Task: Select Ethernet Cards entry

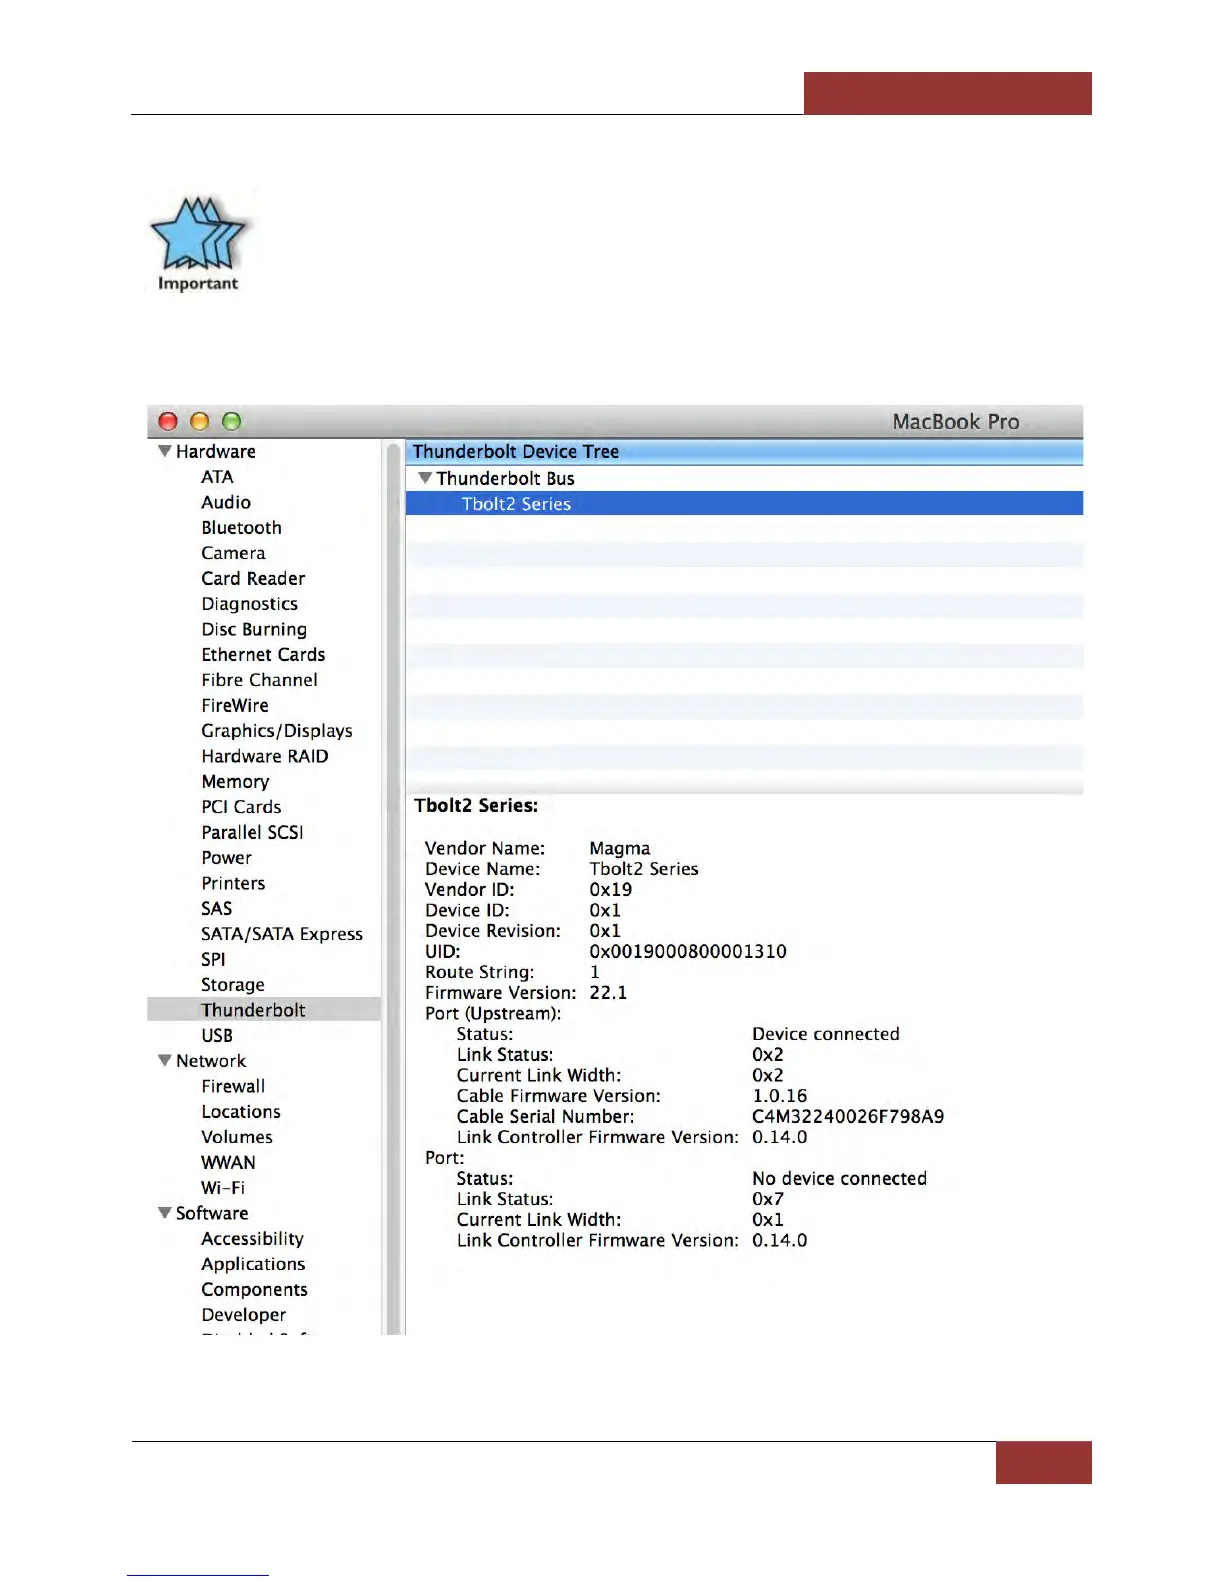Action: (x=263, y=654)
